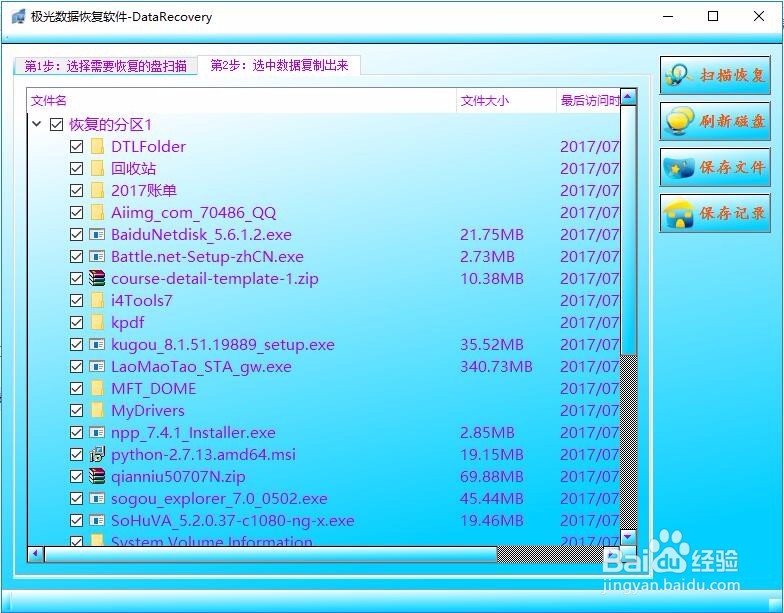This screenshot has width=784, height=613.
Task: Collapse the 恢复的分区1 tree node
Action: [36, 124]
